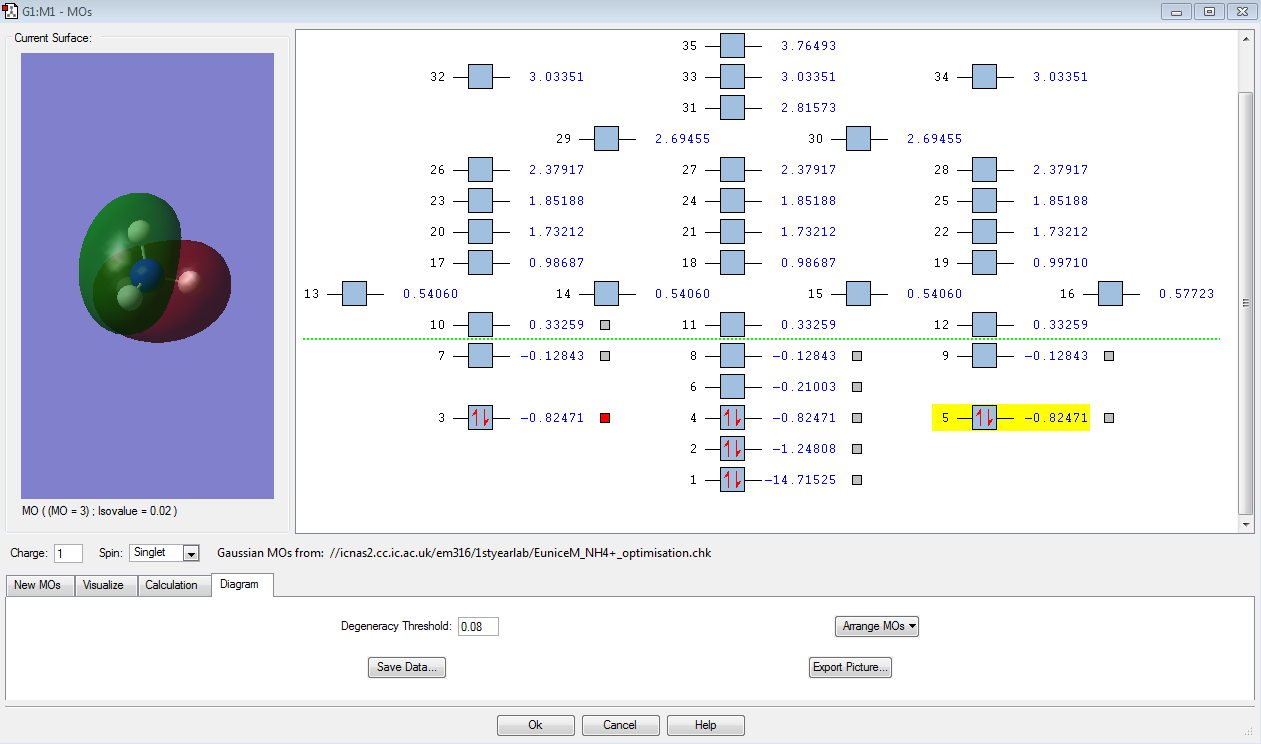Click the molecular orbital surface preview
The height and width of the screenshot is (744, 1261).
[147, 276]
